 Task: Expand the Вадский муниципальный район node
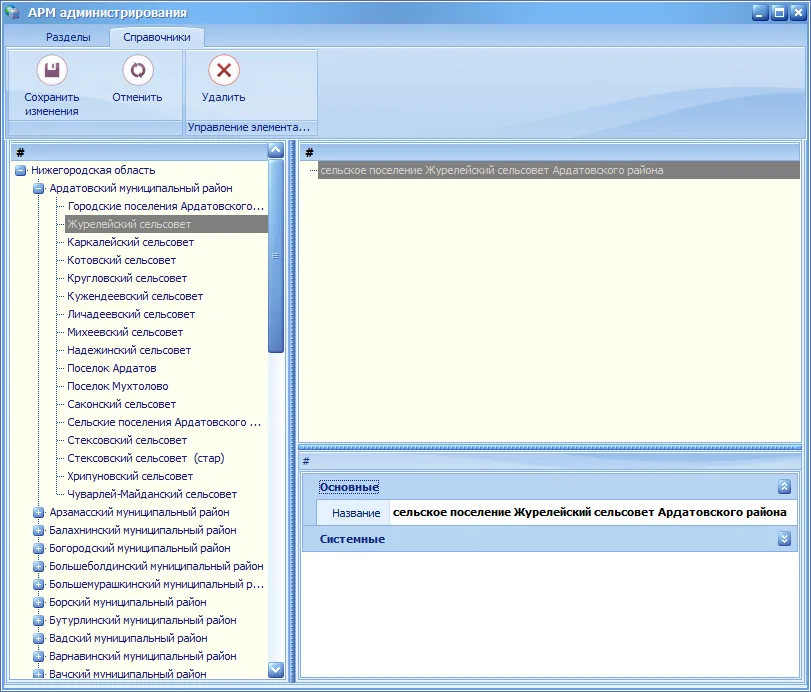coord(38,638)
